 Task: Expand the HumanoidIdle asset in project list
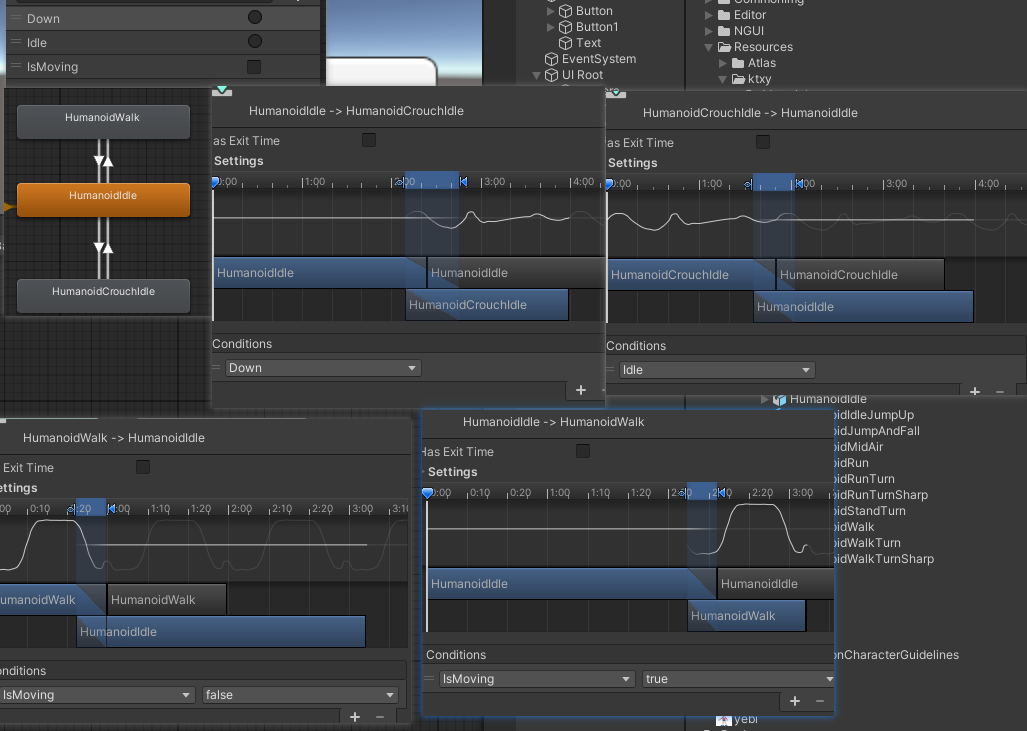[764, 399]
